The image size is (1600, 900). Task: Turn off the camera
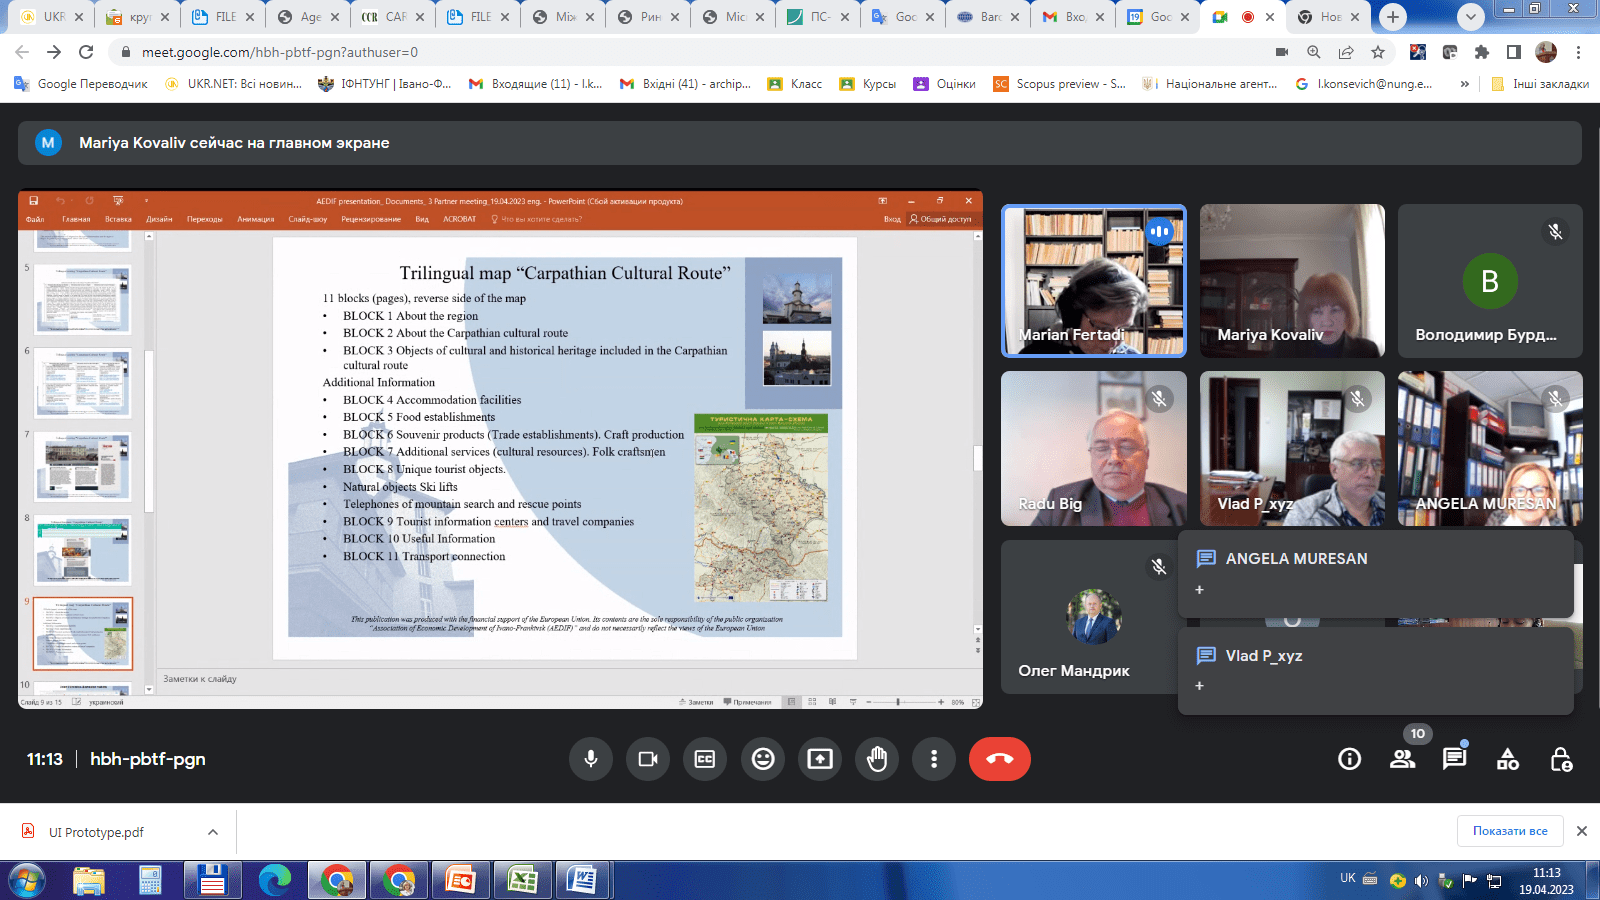click(x=648, y=759)
